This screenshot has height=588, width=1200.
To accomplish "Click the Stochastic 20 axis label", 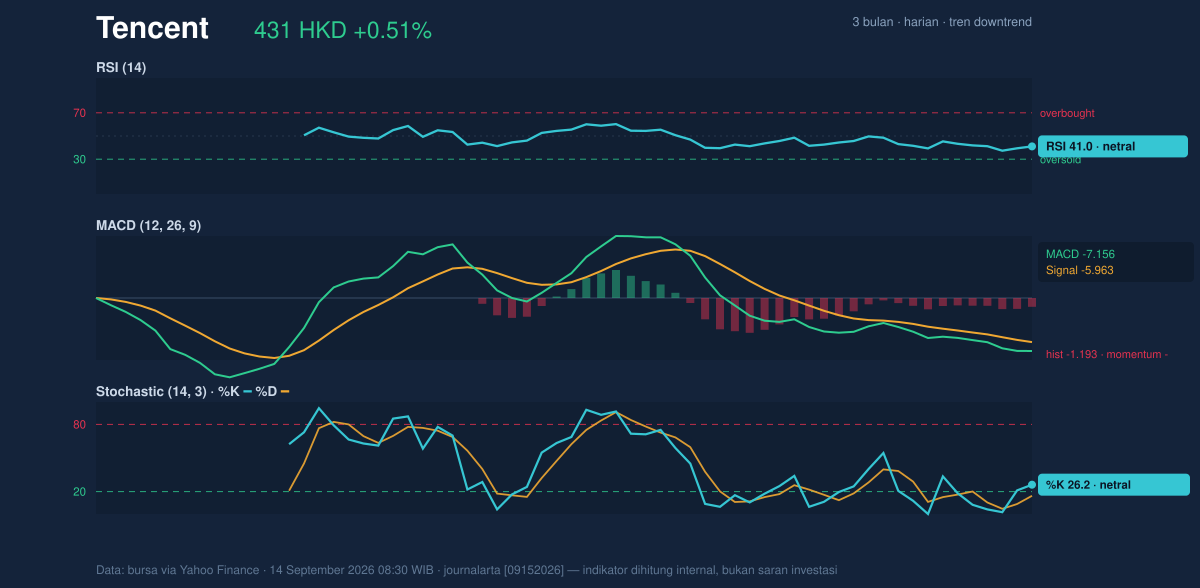I will pos(79,492).
